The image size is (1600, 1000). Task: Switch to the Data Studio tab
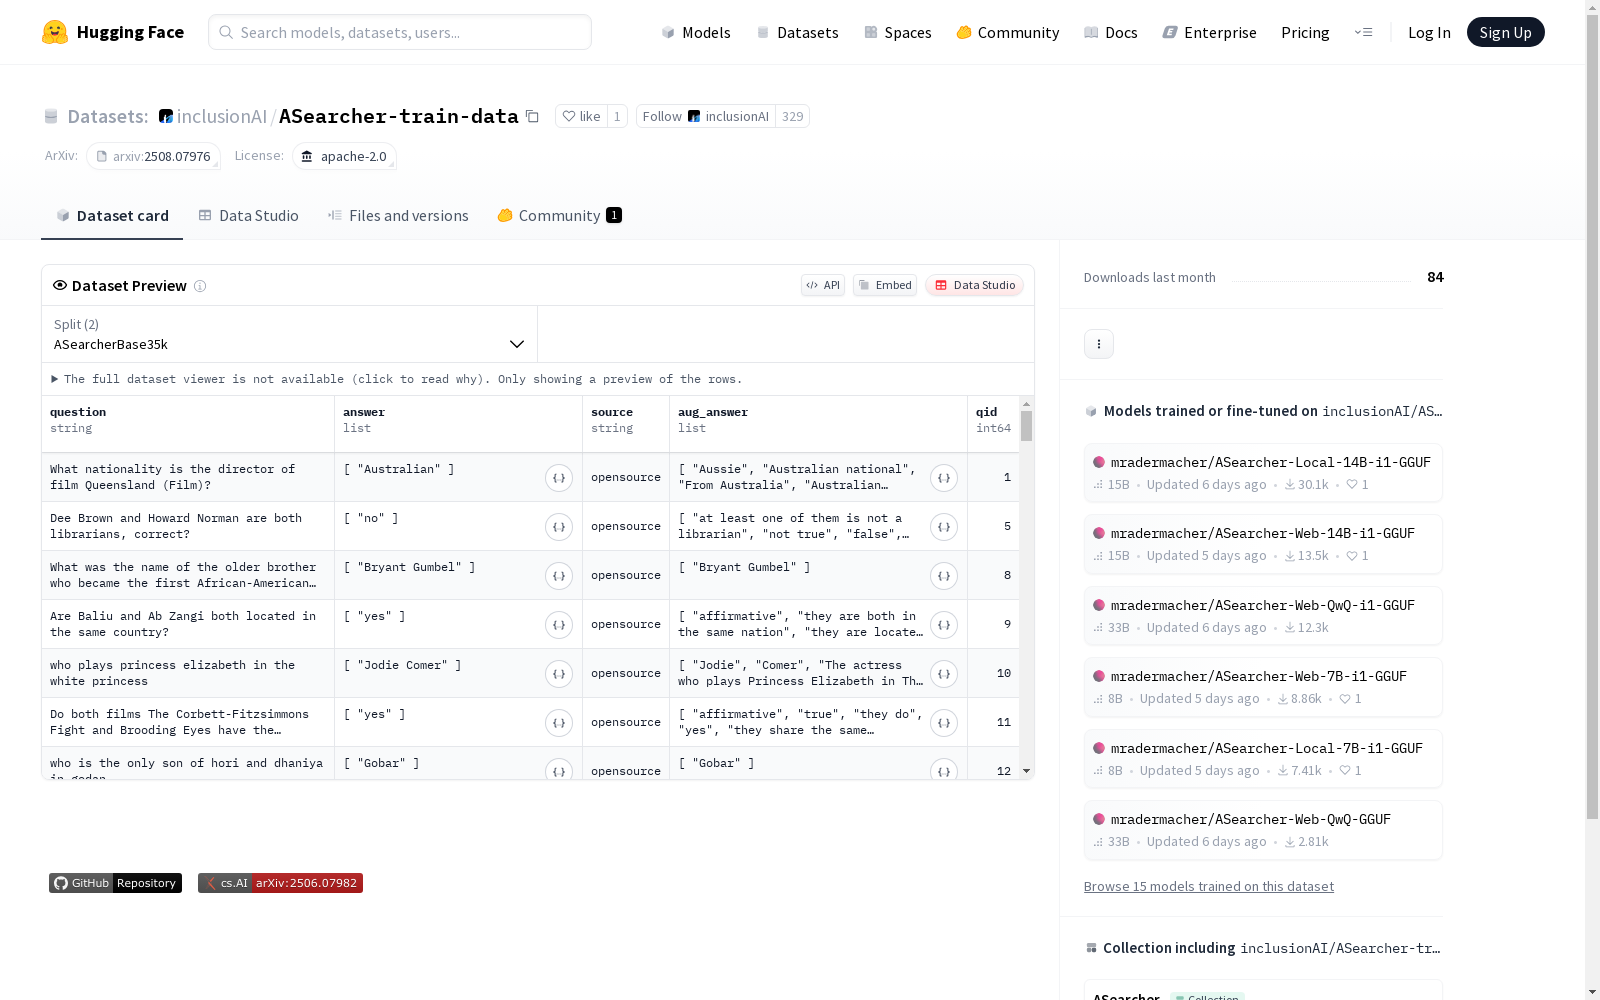(248, 216)
